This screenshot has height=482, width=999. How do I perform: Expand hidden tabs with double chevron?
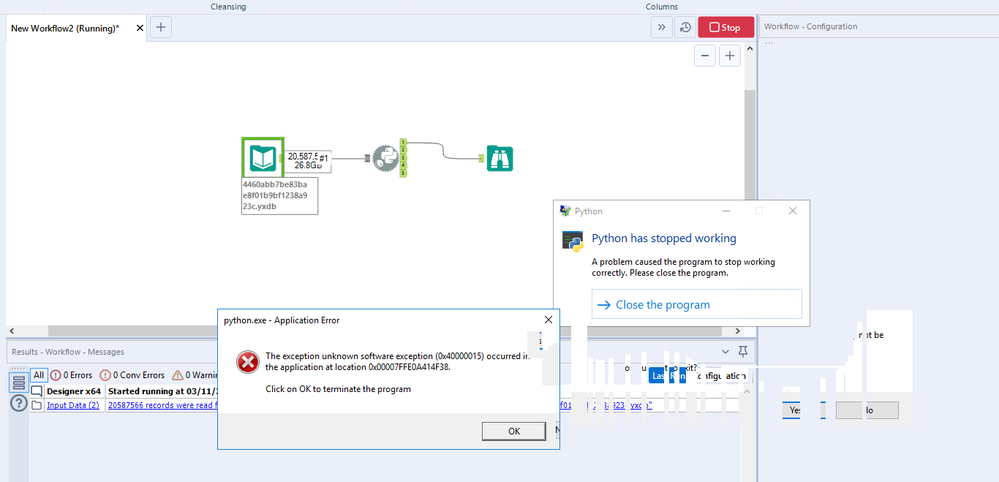pos(661,27)
